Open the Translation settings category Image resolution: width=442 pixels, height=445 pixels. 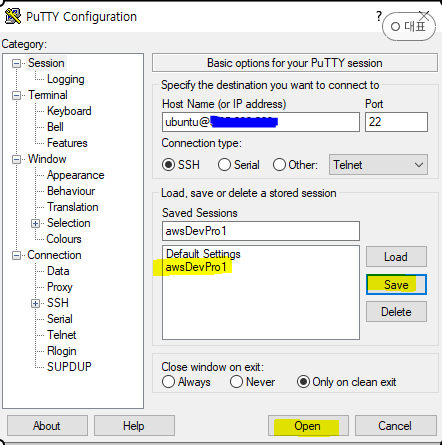72,207
